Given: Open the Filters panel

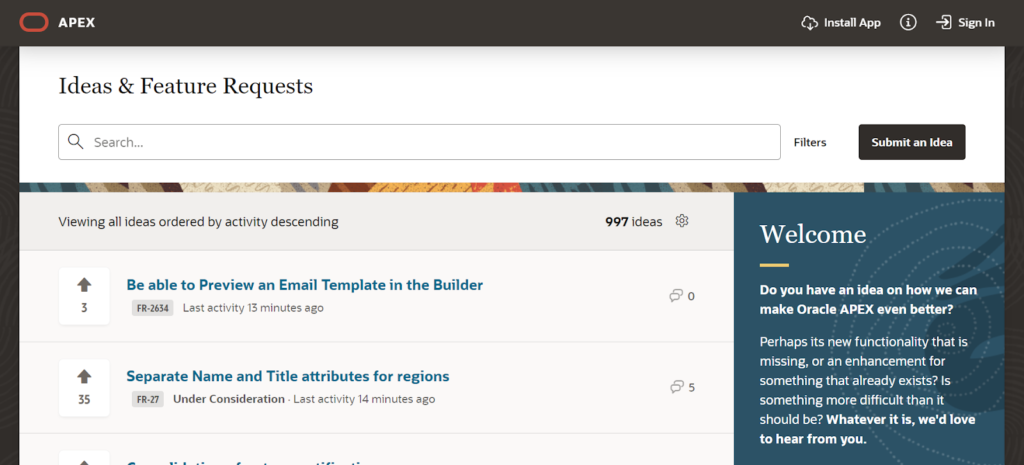Looking at the screenshot, I should [810, 142].
